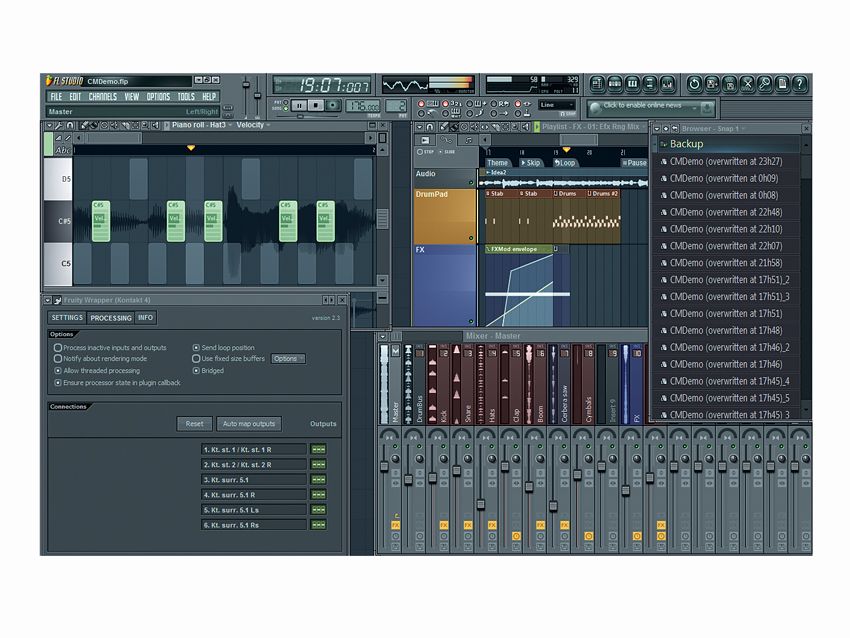
Task: Open the FILE menu
Action: pyautogui.click(x=56, y=96)
